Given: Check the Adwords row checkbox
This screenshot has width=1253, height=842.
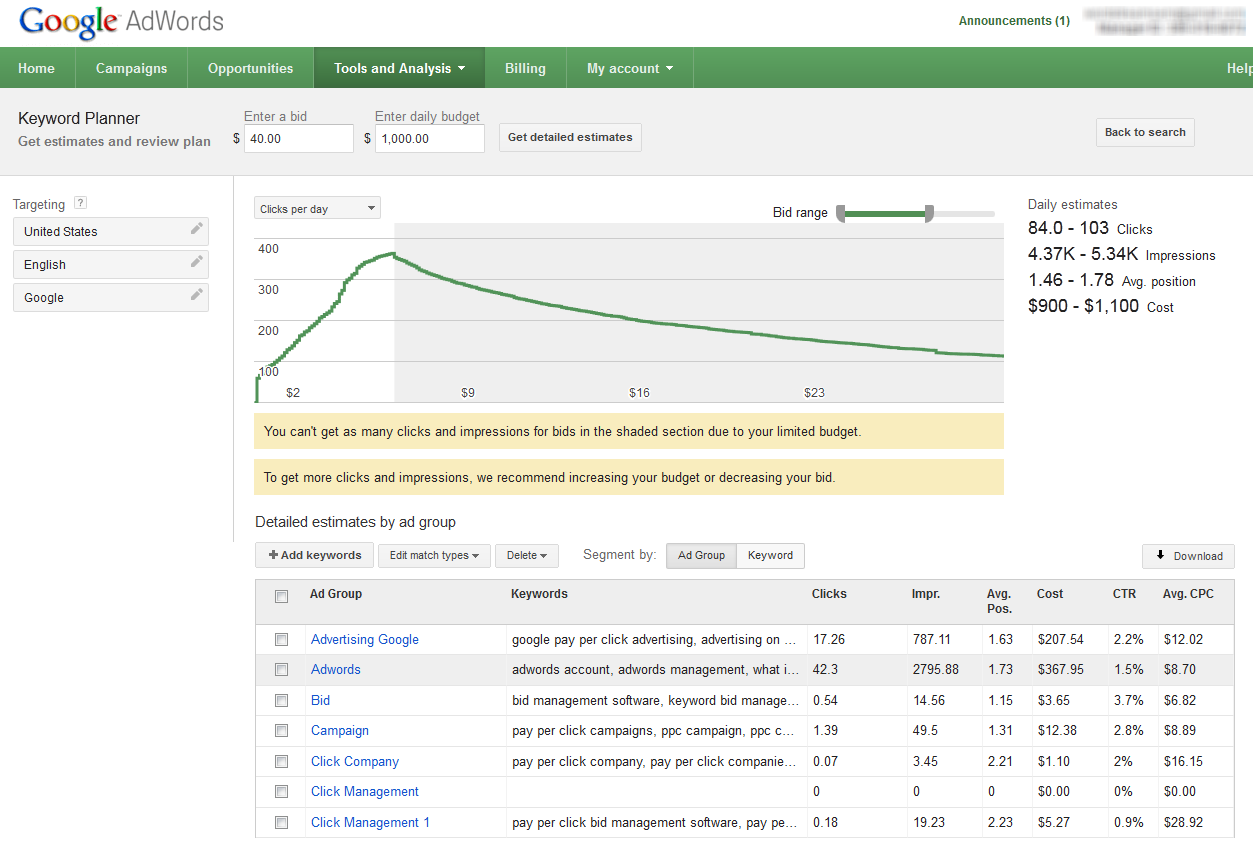Looking at the screenshot, I should point(282,670).
